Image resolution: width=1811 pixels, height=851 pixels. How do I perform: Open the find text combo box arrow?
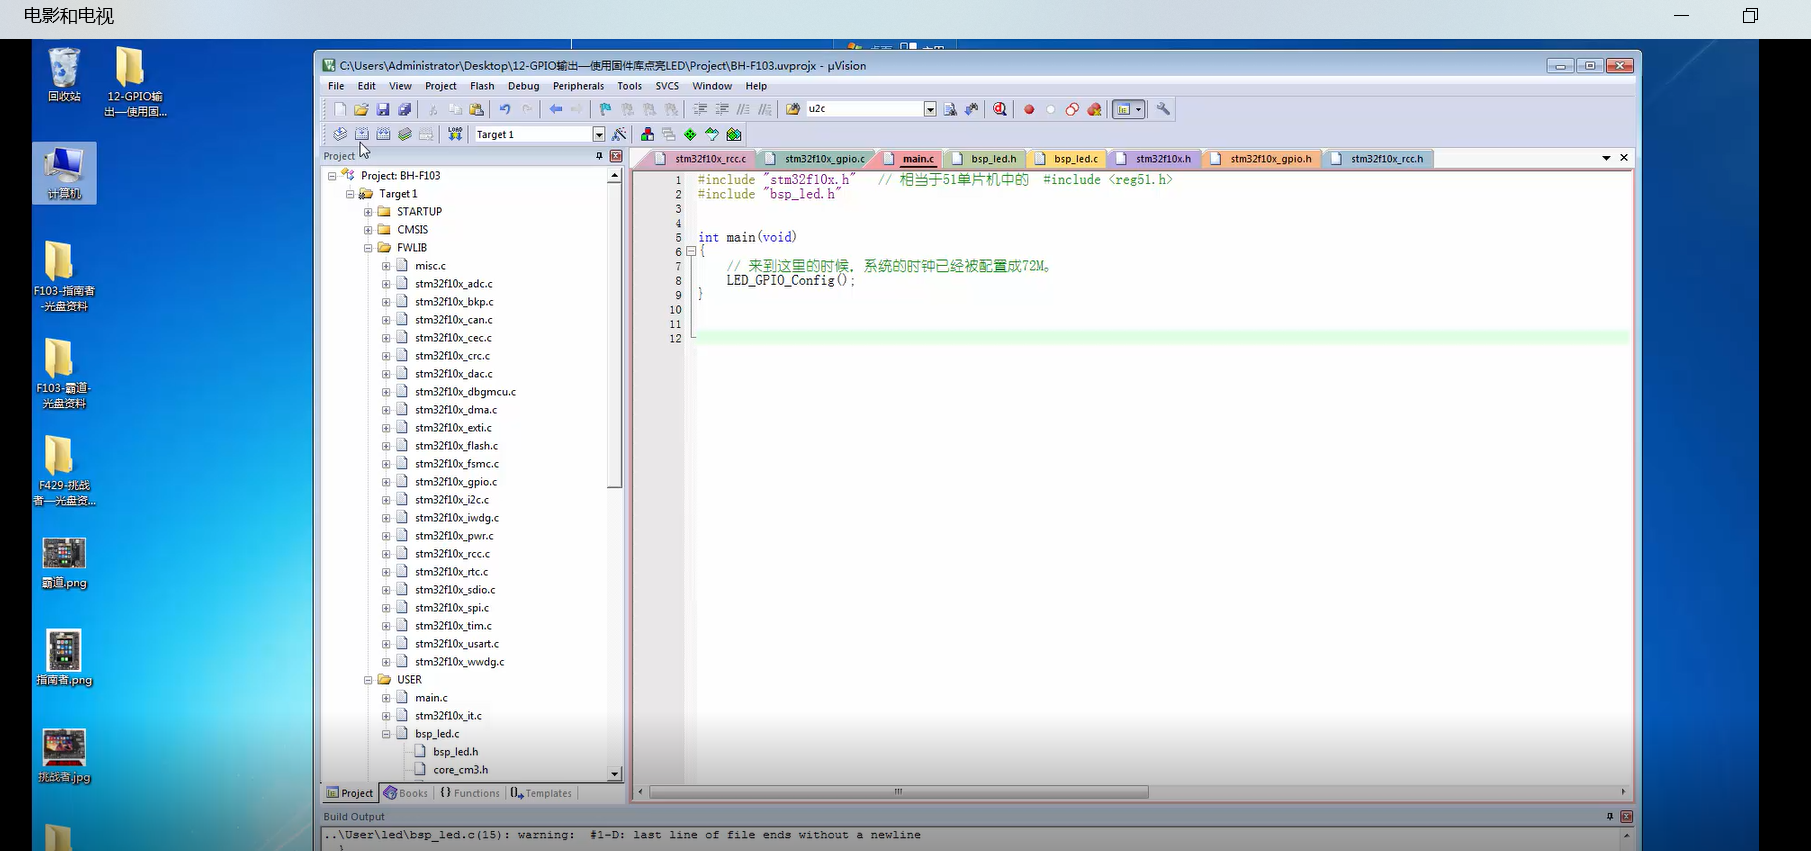930,109
